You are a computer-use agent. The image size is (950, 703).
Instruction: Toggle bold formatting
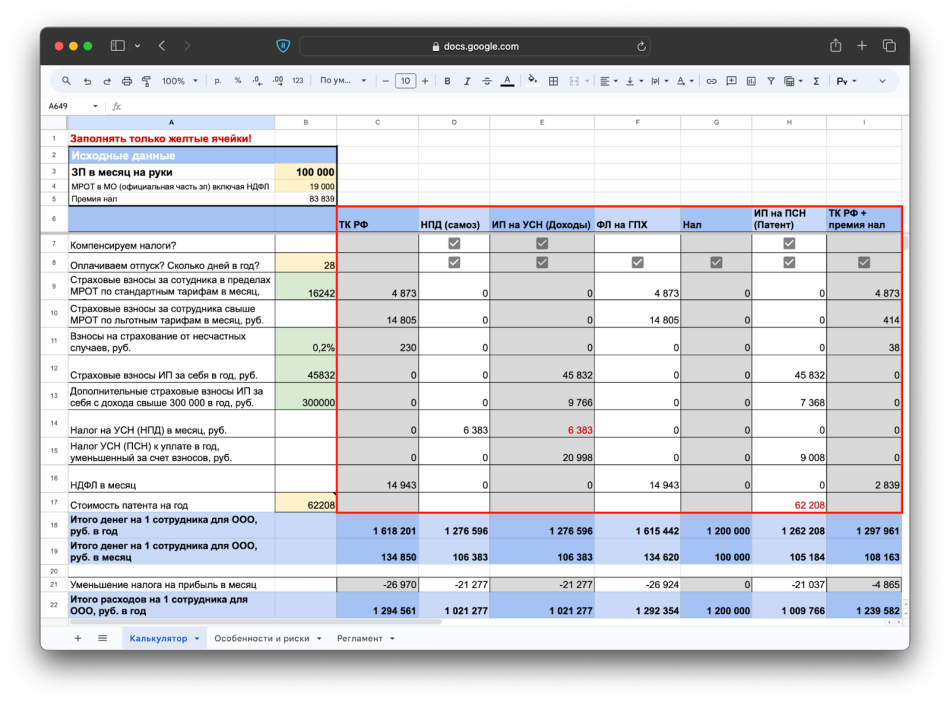click(447, 81)
